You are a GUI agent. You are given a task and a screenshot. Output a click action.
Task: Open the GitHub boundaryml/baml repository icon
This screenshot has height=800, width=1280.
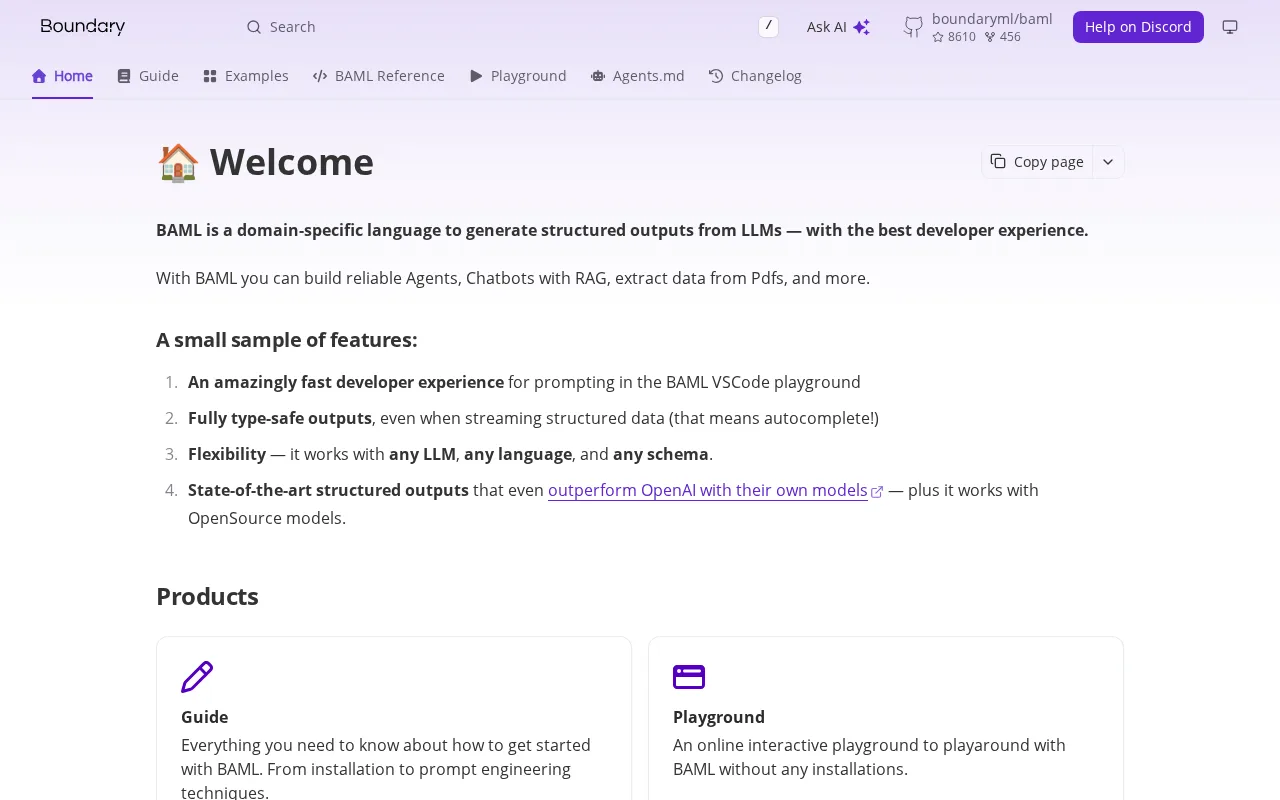[913, 27]
